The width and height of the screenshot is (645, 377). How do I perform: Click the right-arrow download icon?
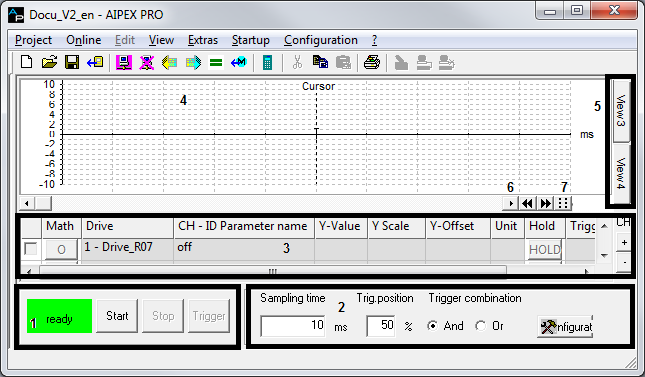pyautogui.click(x=193, y=63)
